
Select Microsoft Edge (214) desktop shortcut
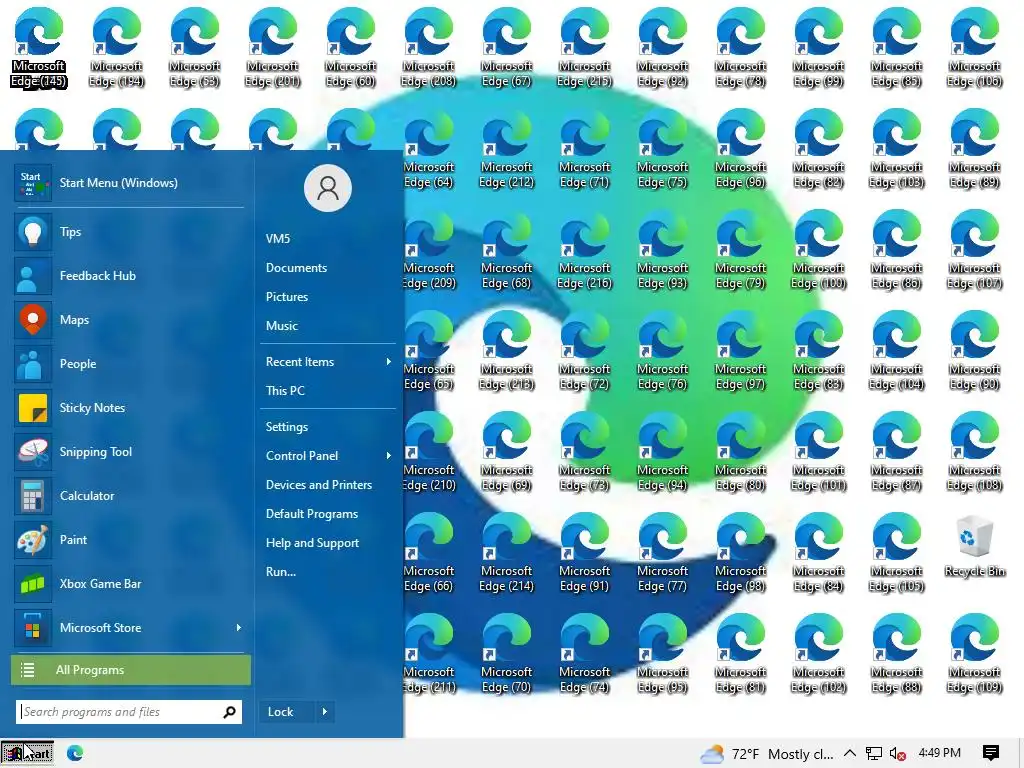click(506, 552)
